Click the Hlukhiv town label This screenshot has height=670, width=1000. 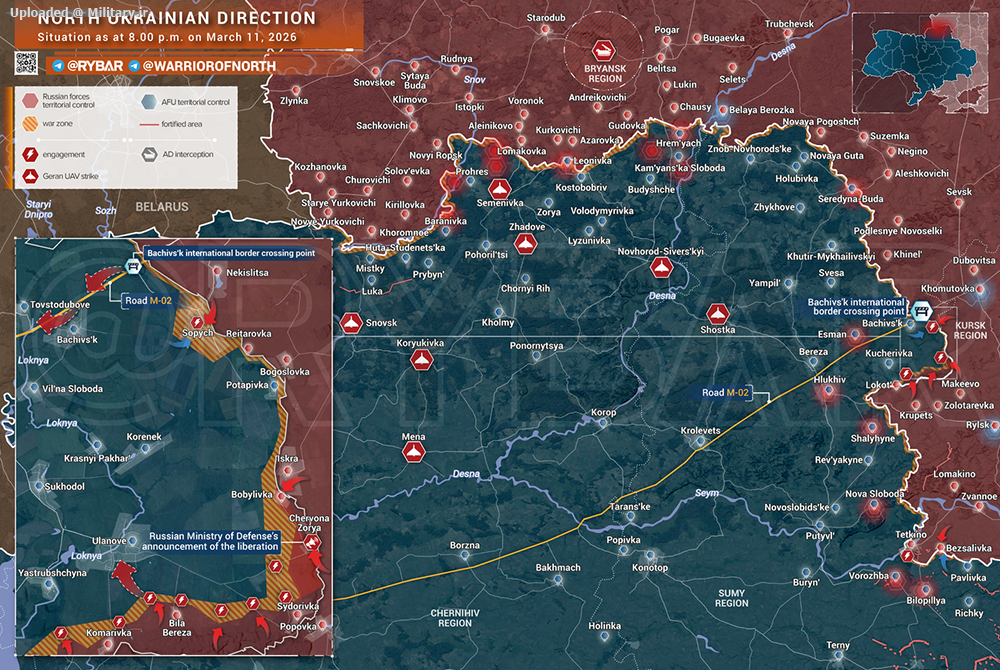830,379
